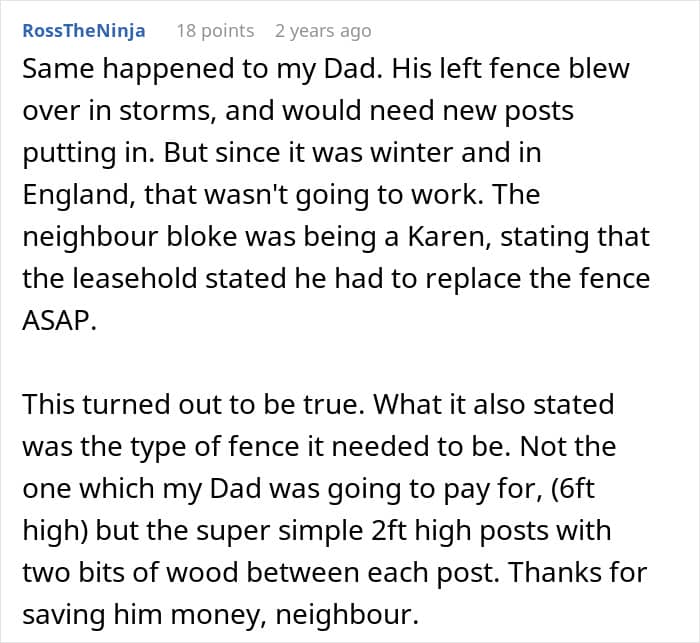Viewport: 700px width, 643px height.
Task: Click the phrase neighbour bloke in the comment
Action: point(129,236)
